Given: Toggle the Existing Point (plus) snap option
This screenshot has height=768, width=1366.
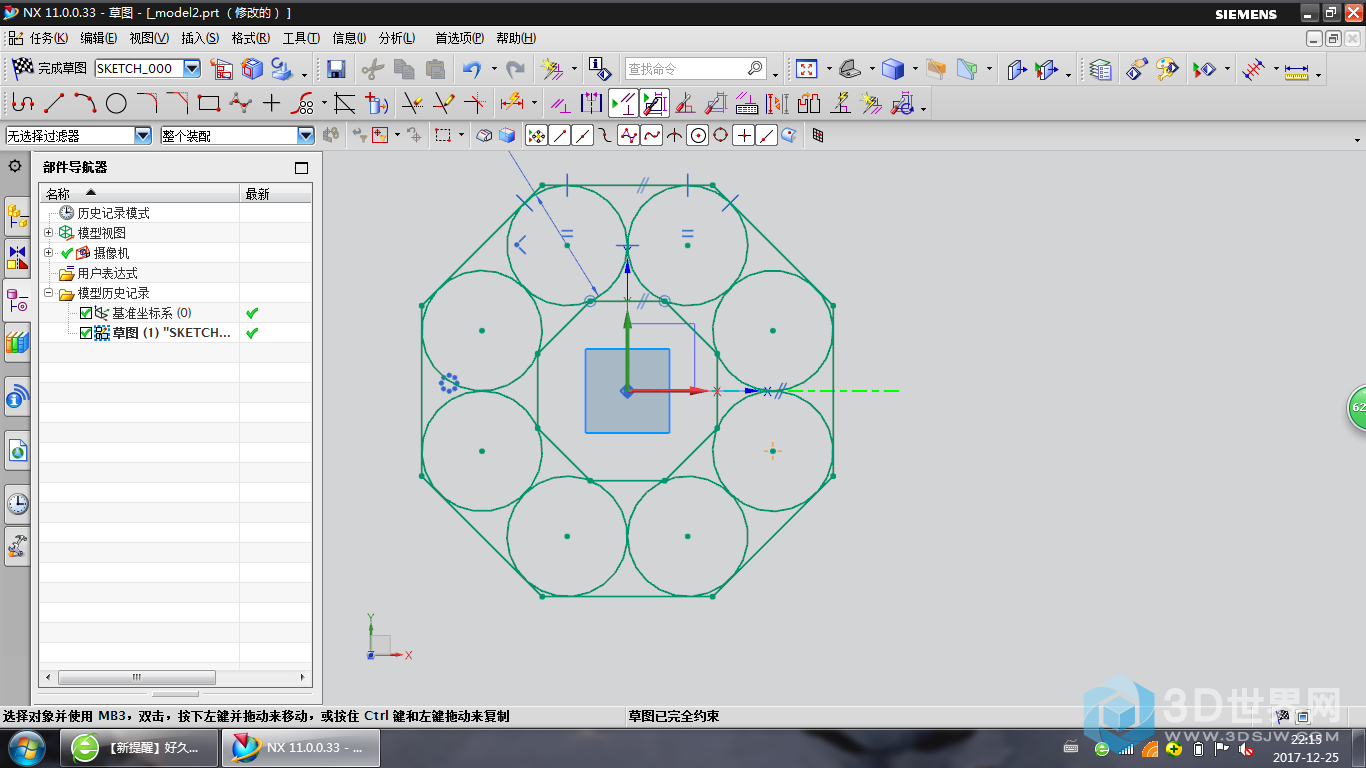Looking at the screenshot, I should [x=743, y=136].
